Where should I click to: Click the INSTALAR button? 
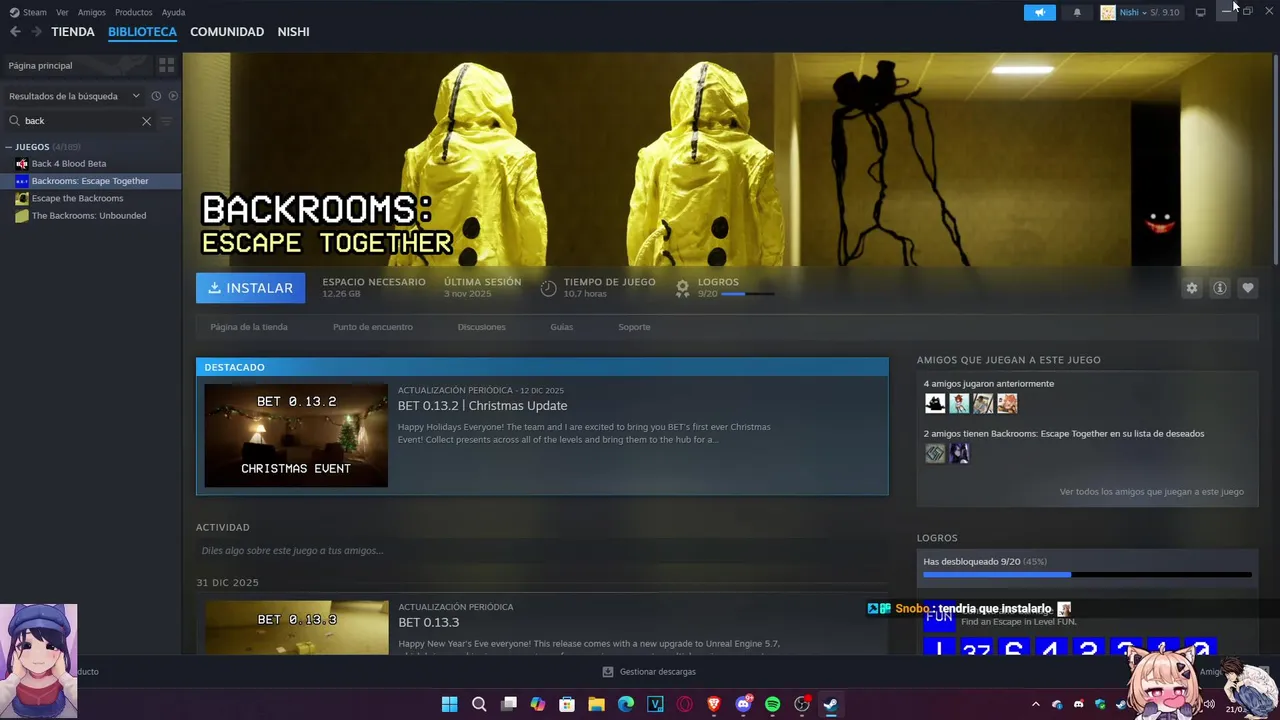[251, 288]
